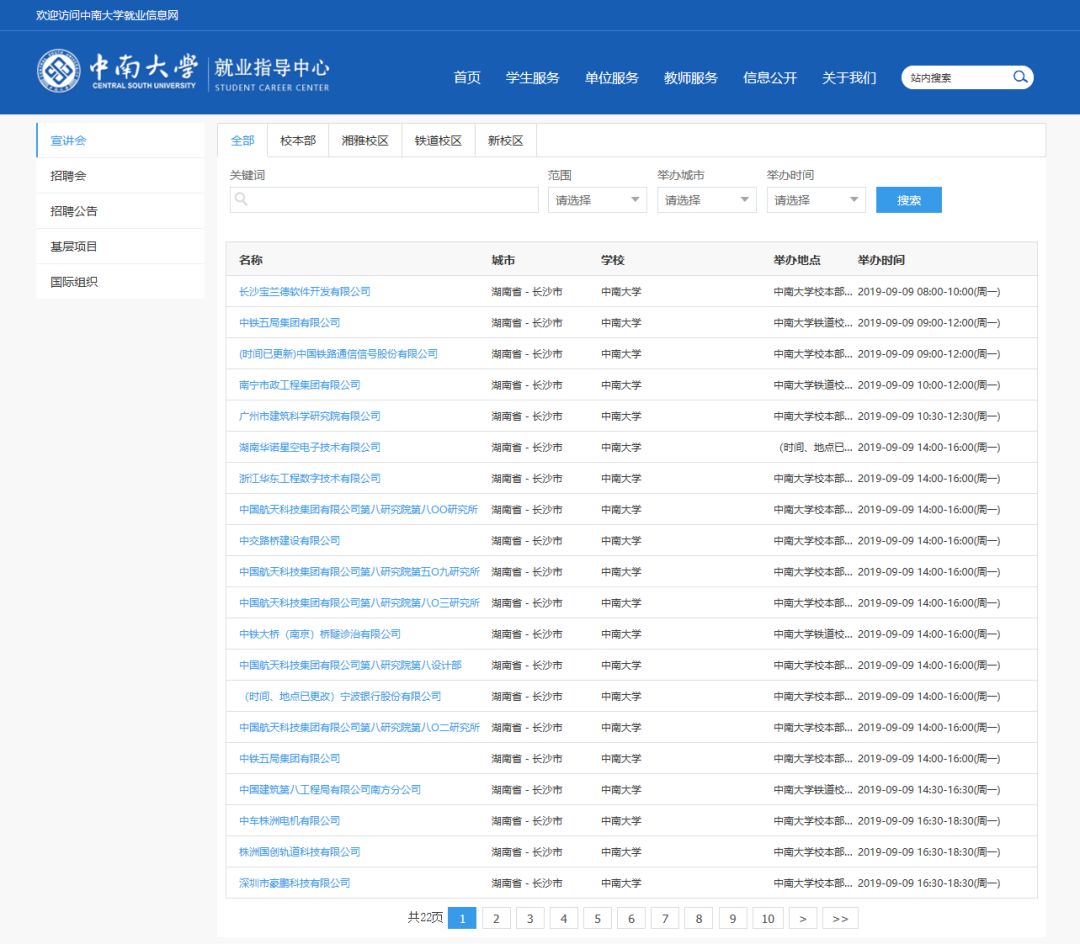1080x944 pixels.
Task: Open 第八研究院第八O三研究所 link
Action: [x=359, y=602]
